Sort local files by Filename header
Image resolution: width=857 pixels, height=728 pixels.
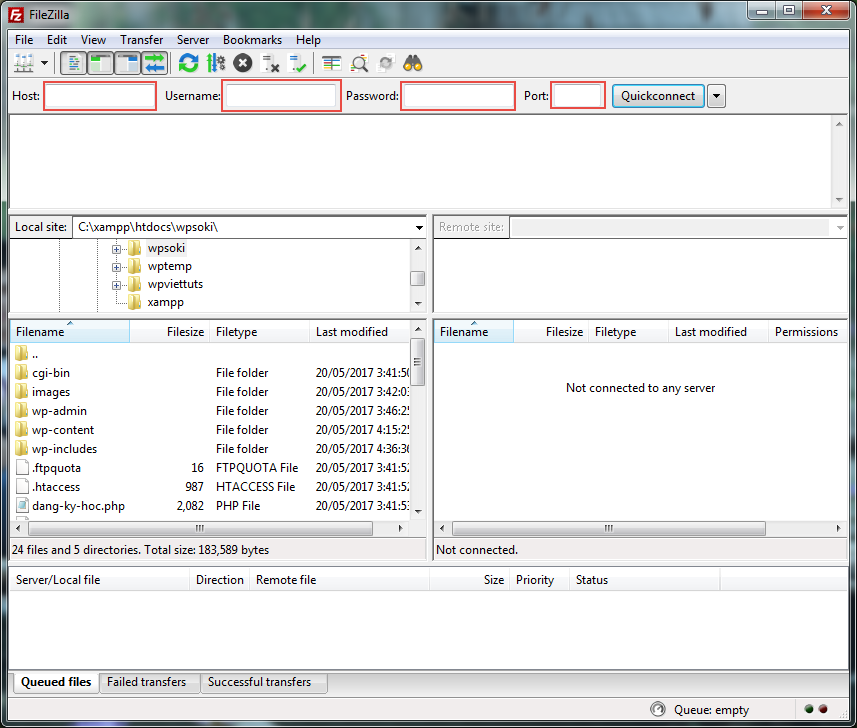(69, 332)
